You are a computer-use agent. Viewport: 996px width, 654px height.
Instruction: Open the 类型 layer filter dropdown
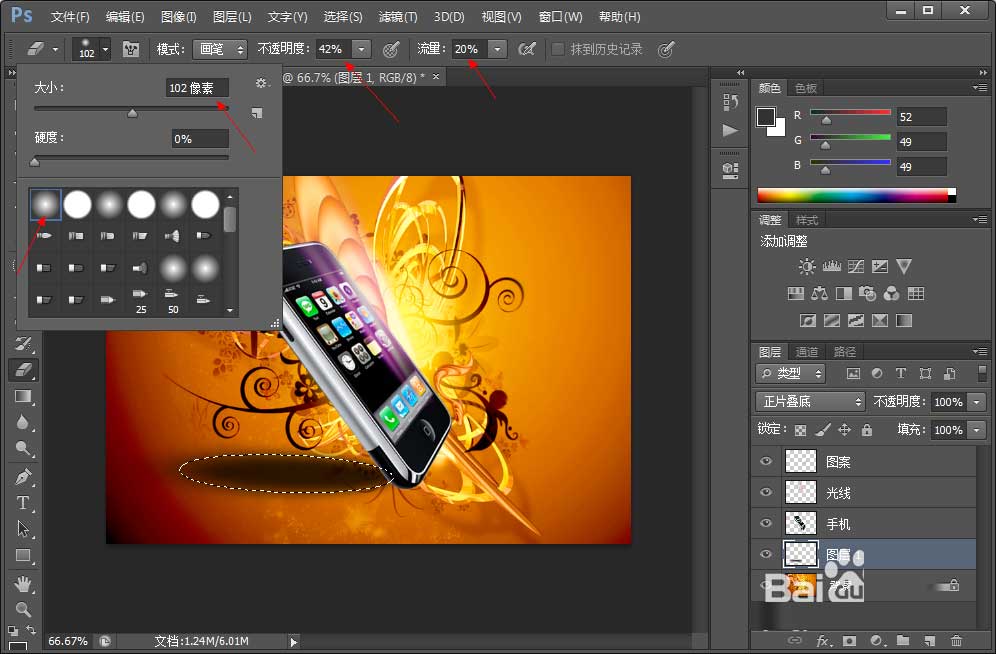[x=790, y=373]
